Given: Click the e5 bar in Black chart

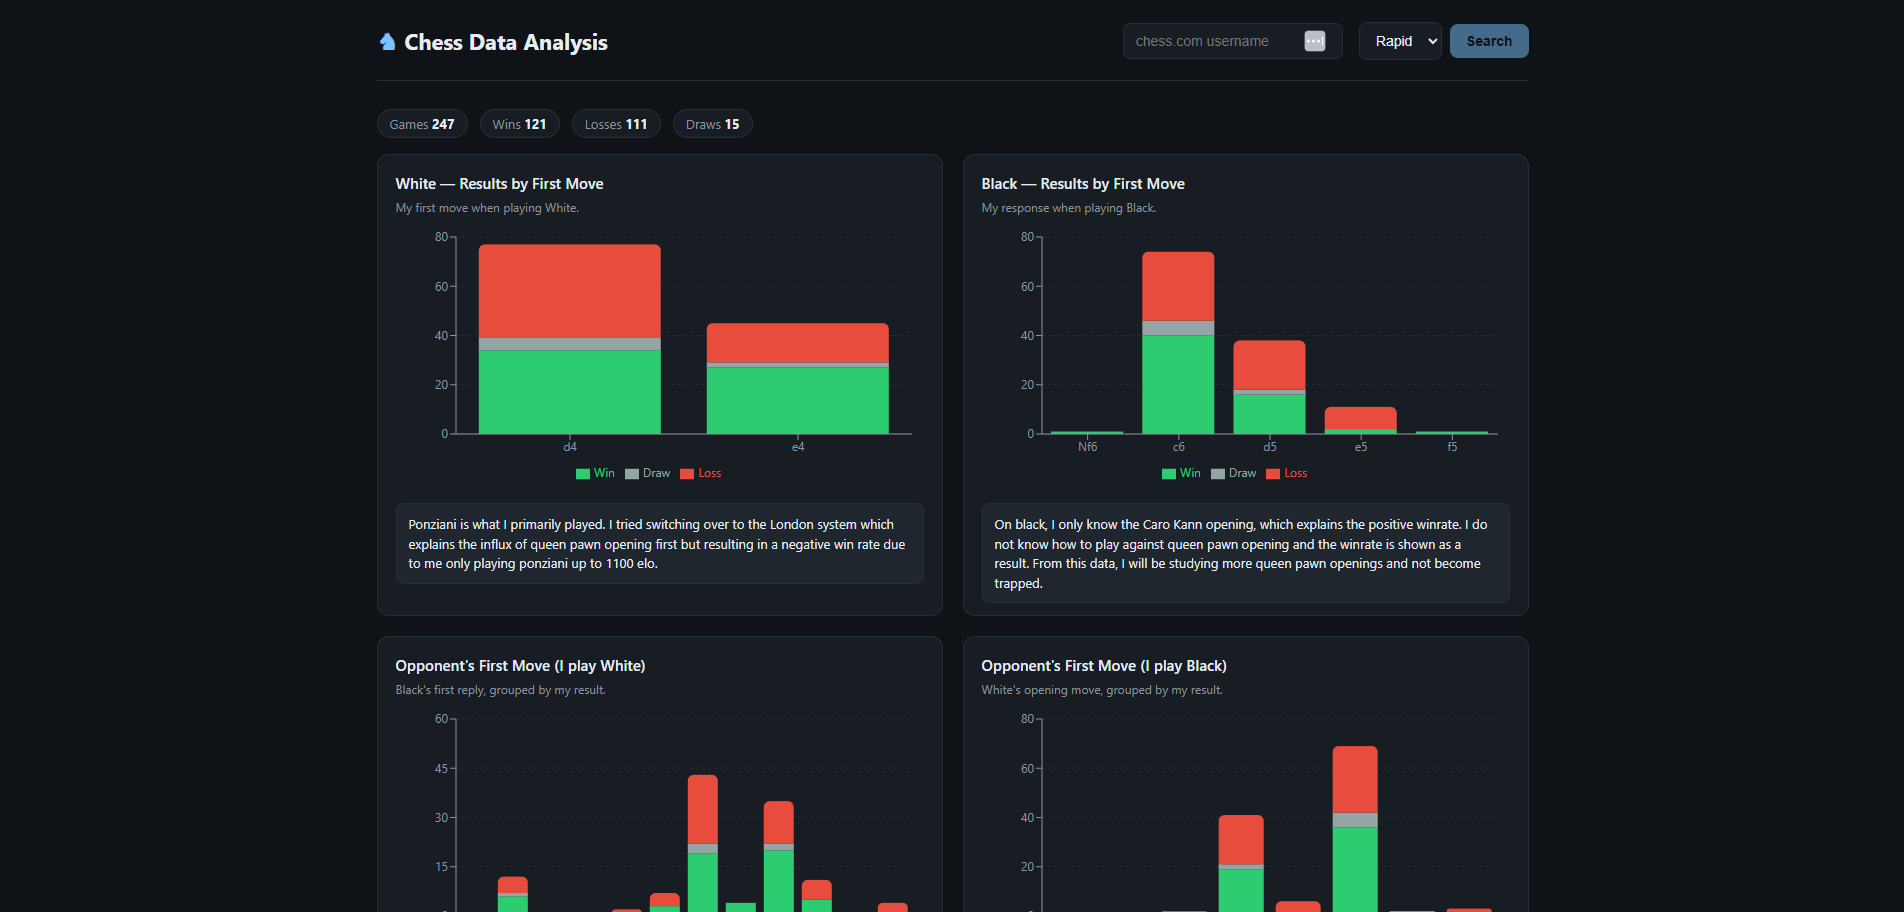Looking at the screenshot, I should pyautogui.click(x=1360, y=418).
